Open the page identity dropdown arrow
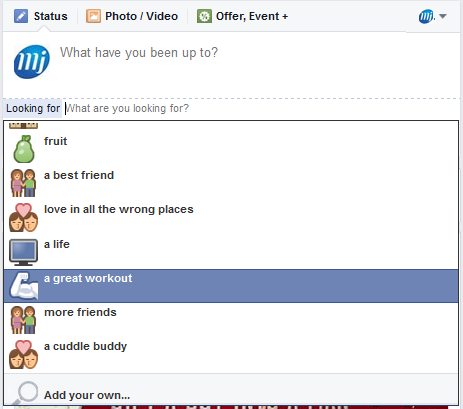This screenshot has height=409, width=463. pos(443,16)
